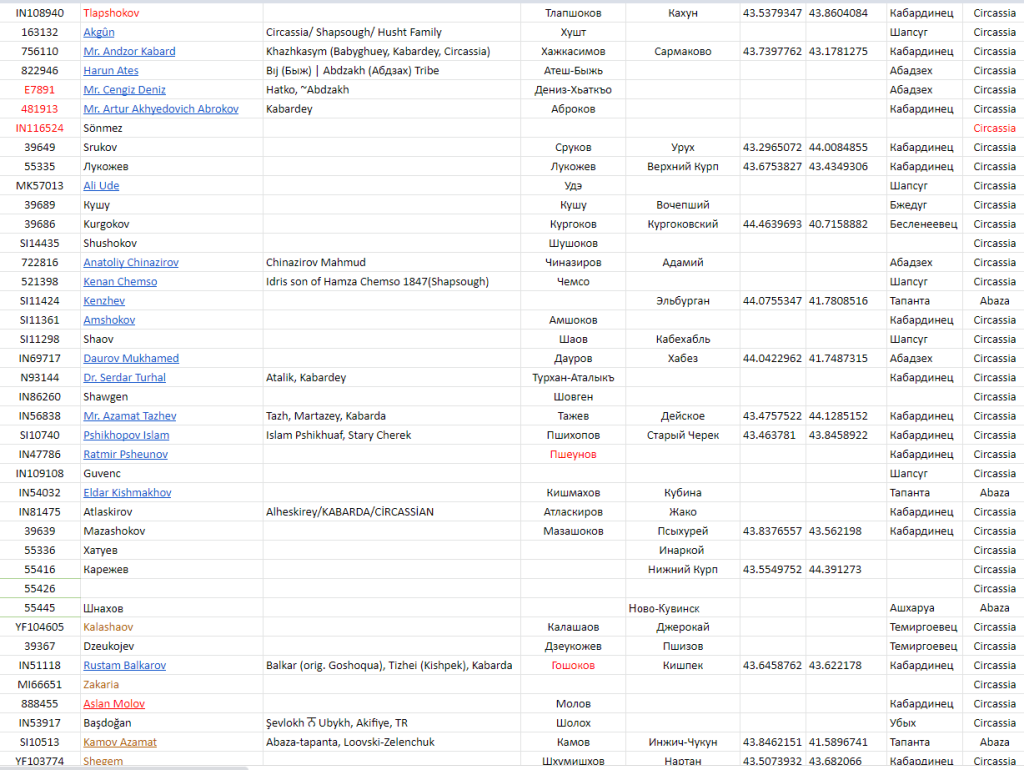Open Mr. Andzor Kabard link

pyautogui.click(x=129, y=51)
